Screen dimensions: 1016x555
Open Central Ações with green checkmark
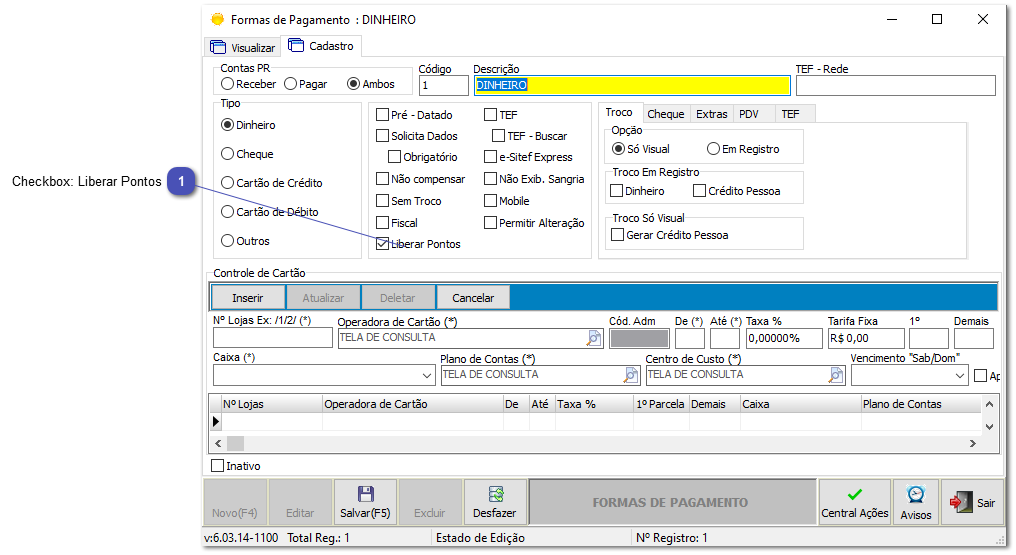point(855,502)
